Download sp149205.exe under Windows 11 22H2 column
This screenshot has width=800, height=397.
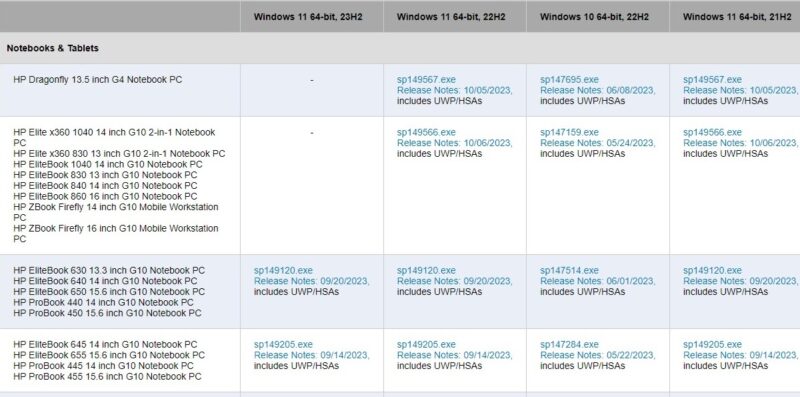coord(426,344)
